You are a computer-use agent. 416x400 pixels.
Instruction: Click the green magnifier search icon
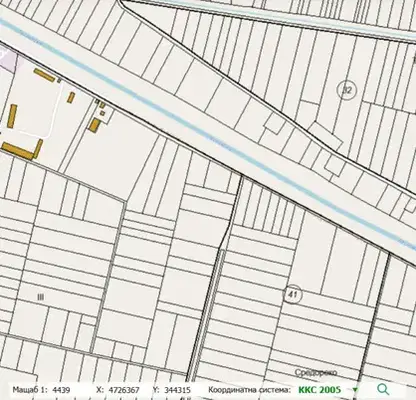click(383, 389)
